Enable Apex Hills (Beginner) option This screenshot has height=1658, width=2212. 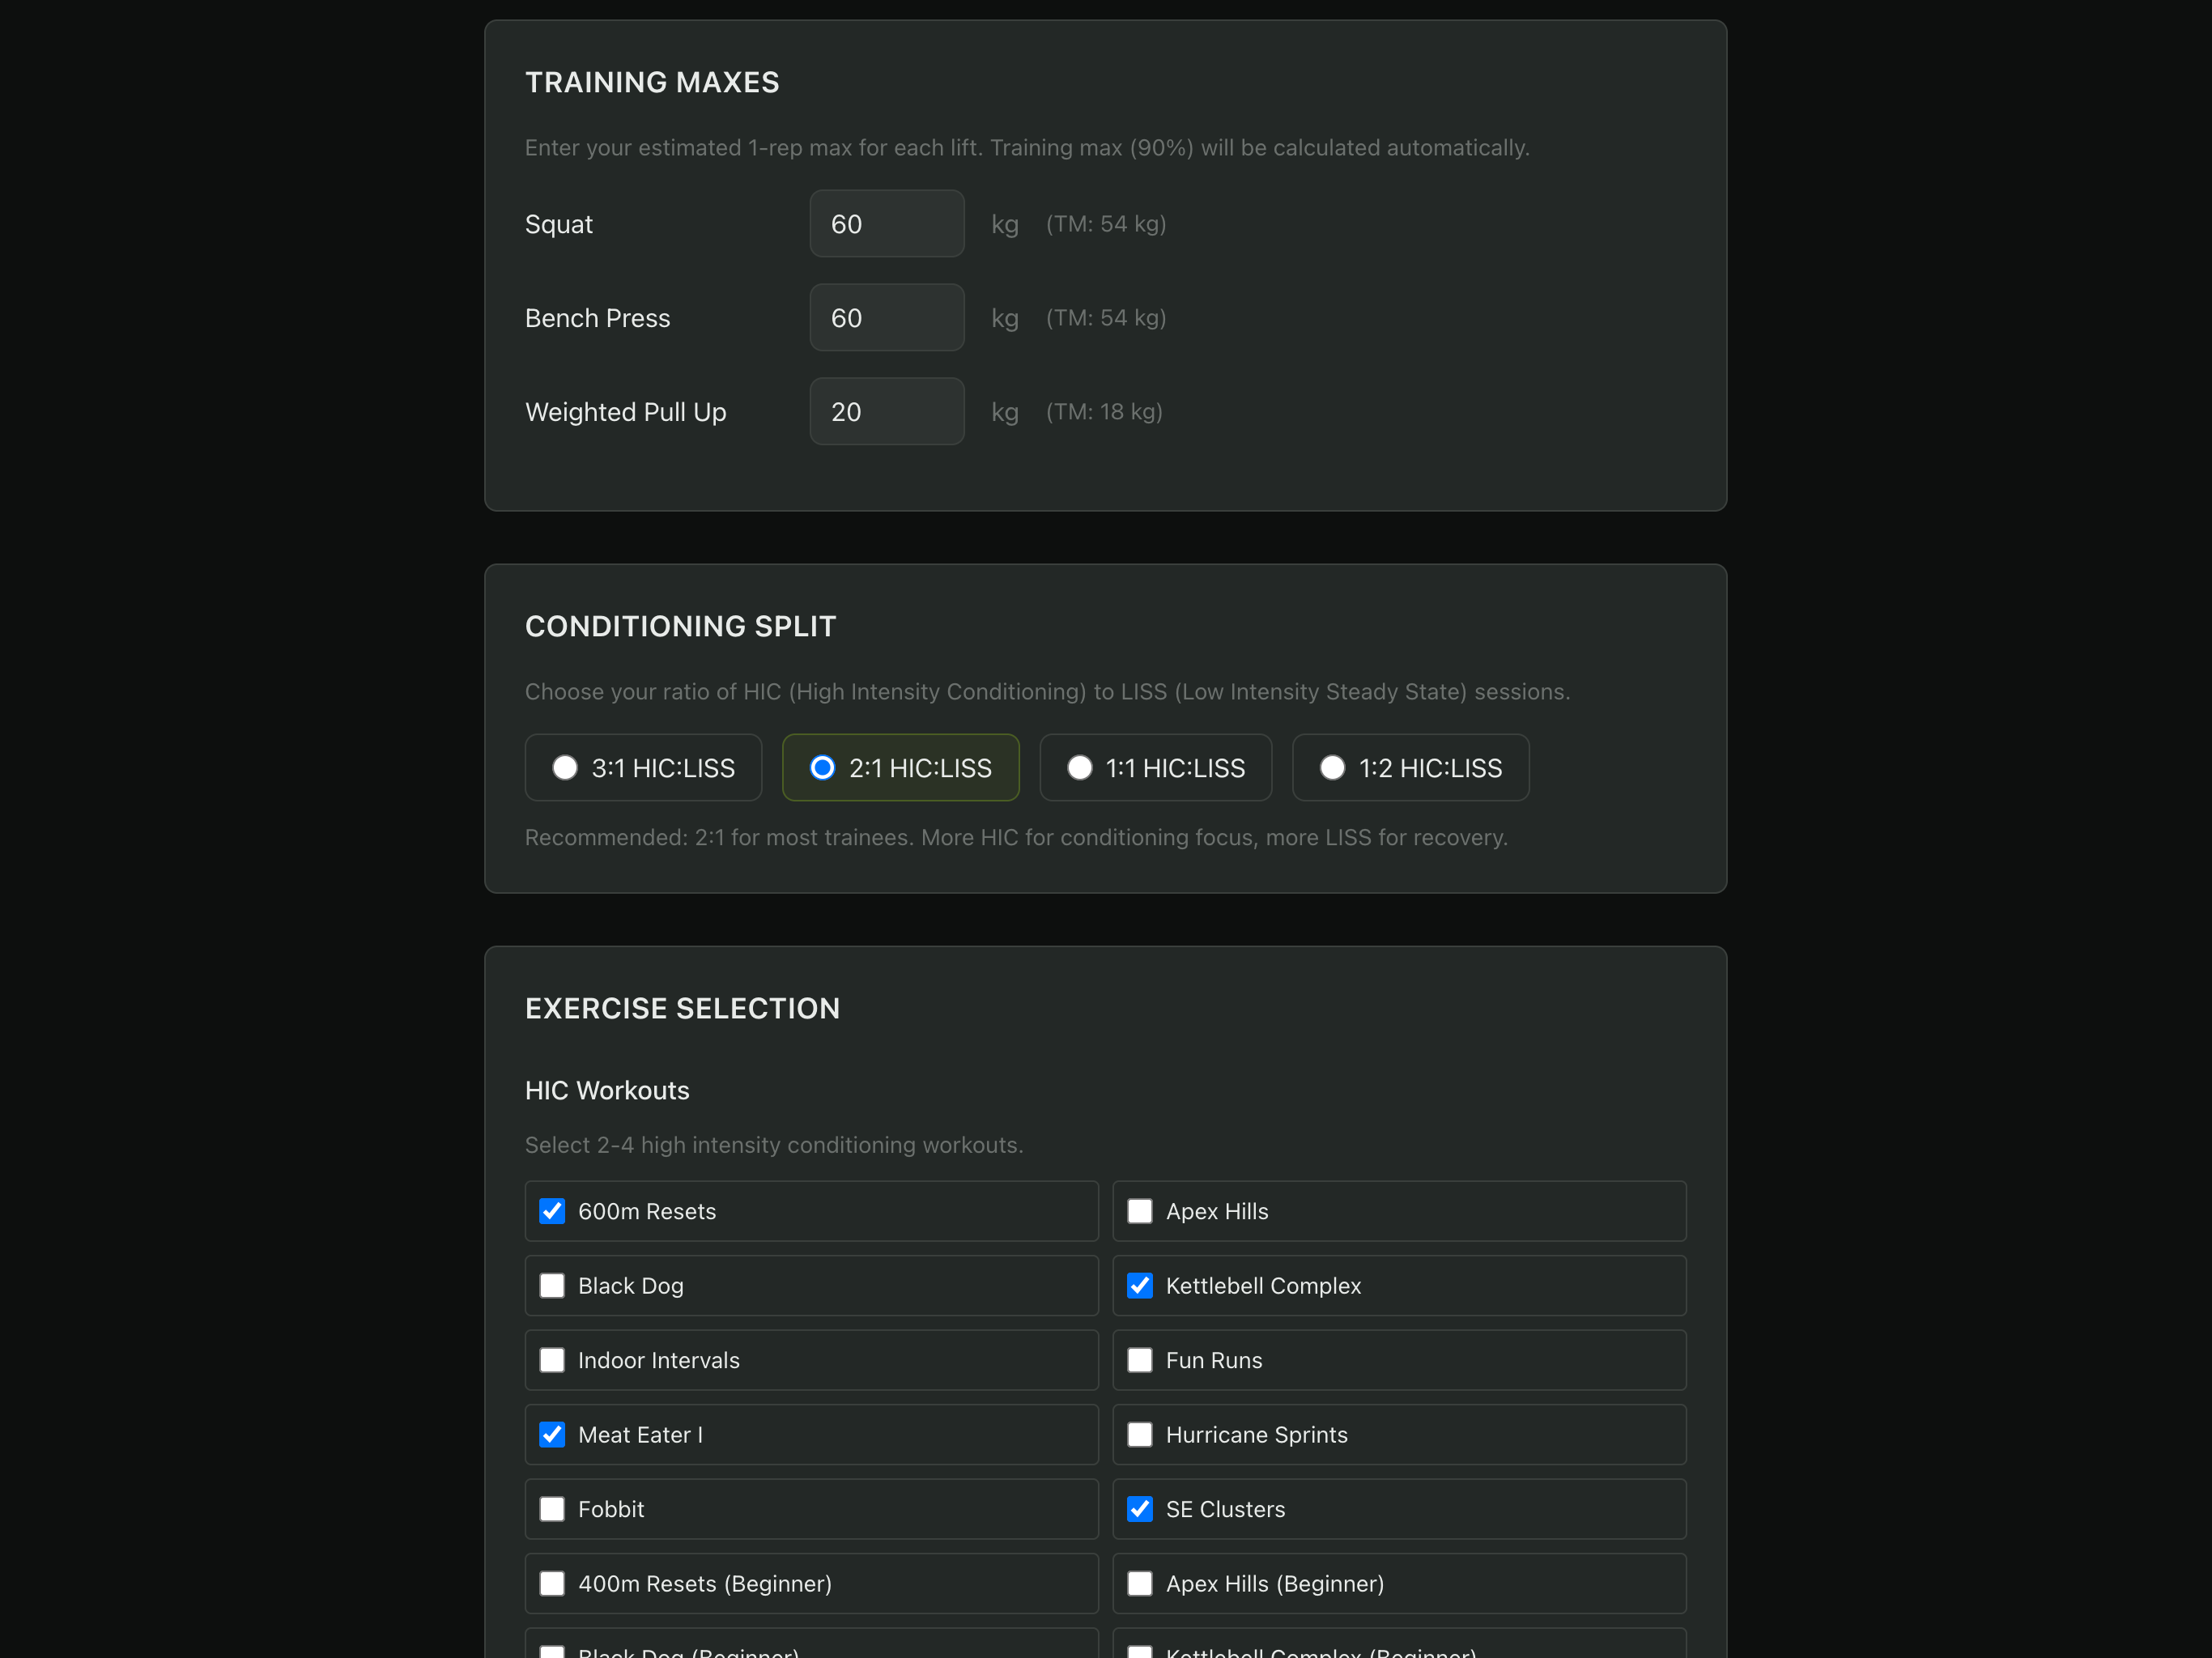(1140, 1584)
